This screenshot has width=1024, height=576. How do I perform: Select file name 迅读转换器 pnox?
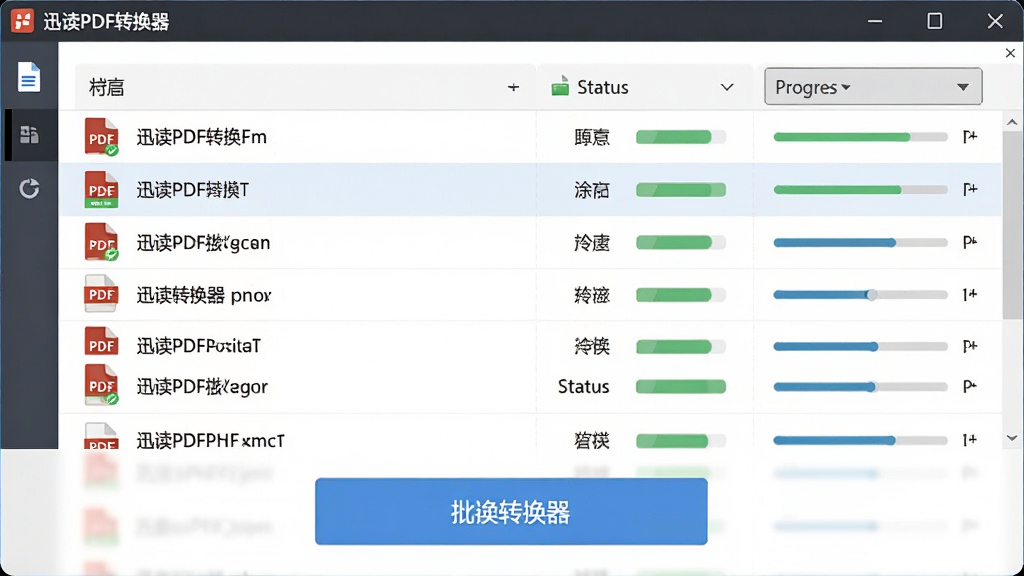pyautogui.click(x=204, y=295)
